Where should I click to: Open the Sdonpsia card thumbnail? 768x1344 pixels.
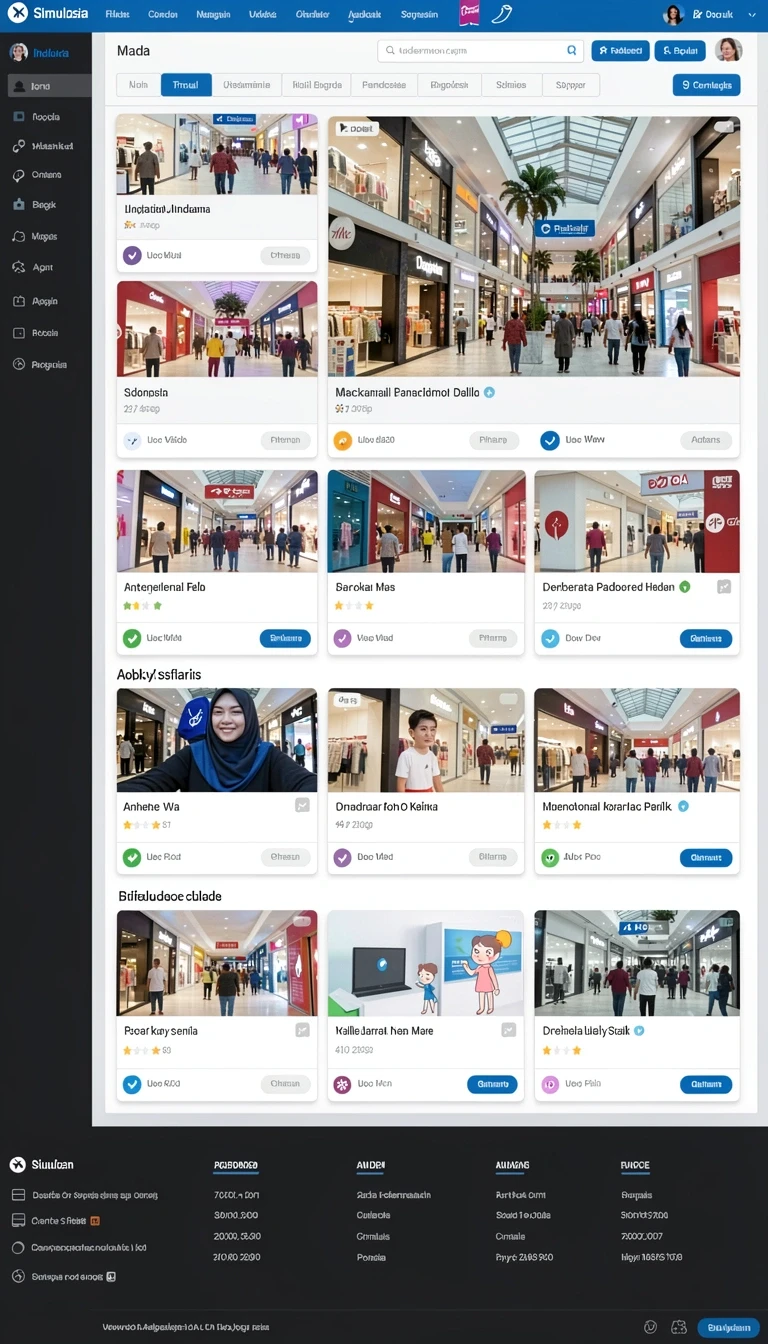coord(217,329)
